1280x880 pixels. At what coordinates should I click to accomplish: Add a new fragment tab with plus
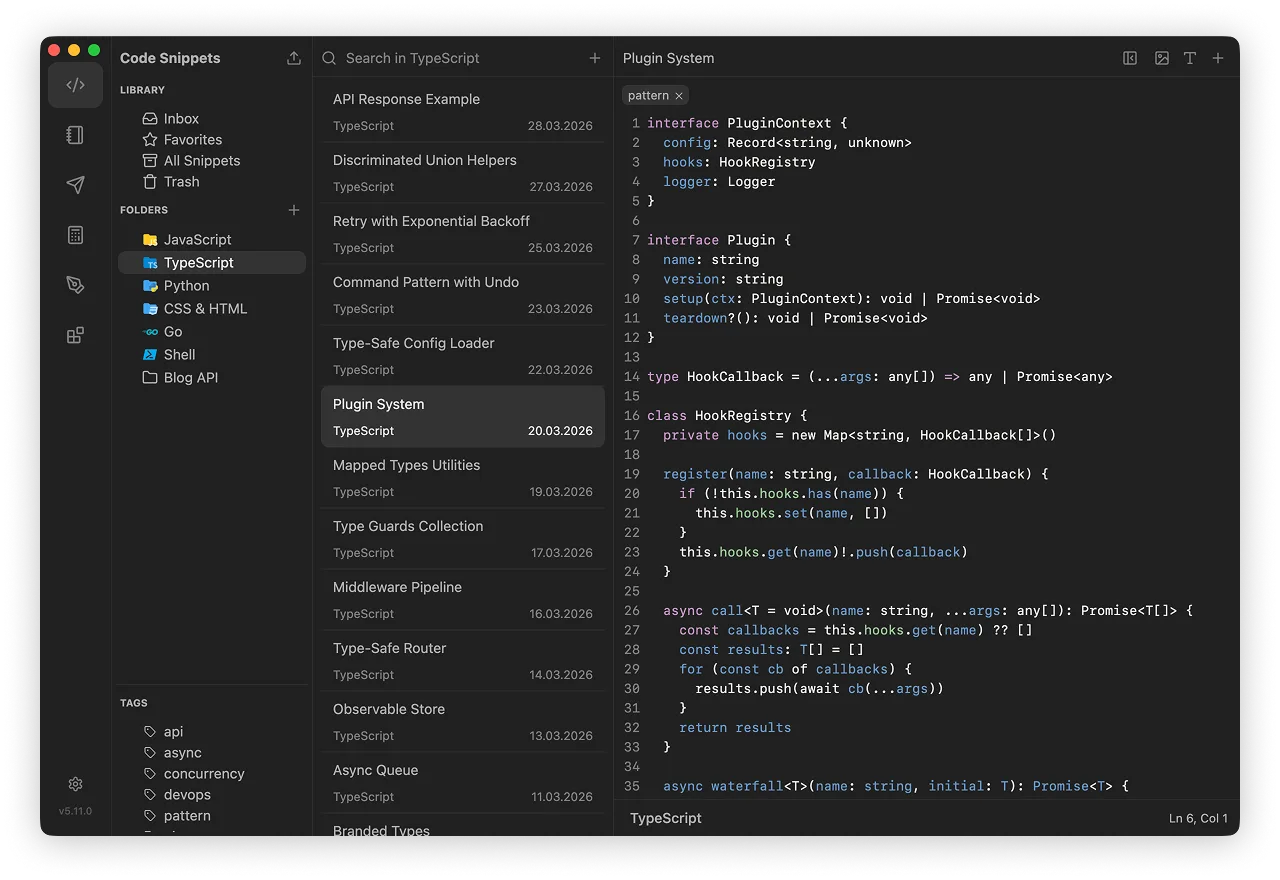(1218, 58)
